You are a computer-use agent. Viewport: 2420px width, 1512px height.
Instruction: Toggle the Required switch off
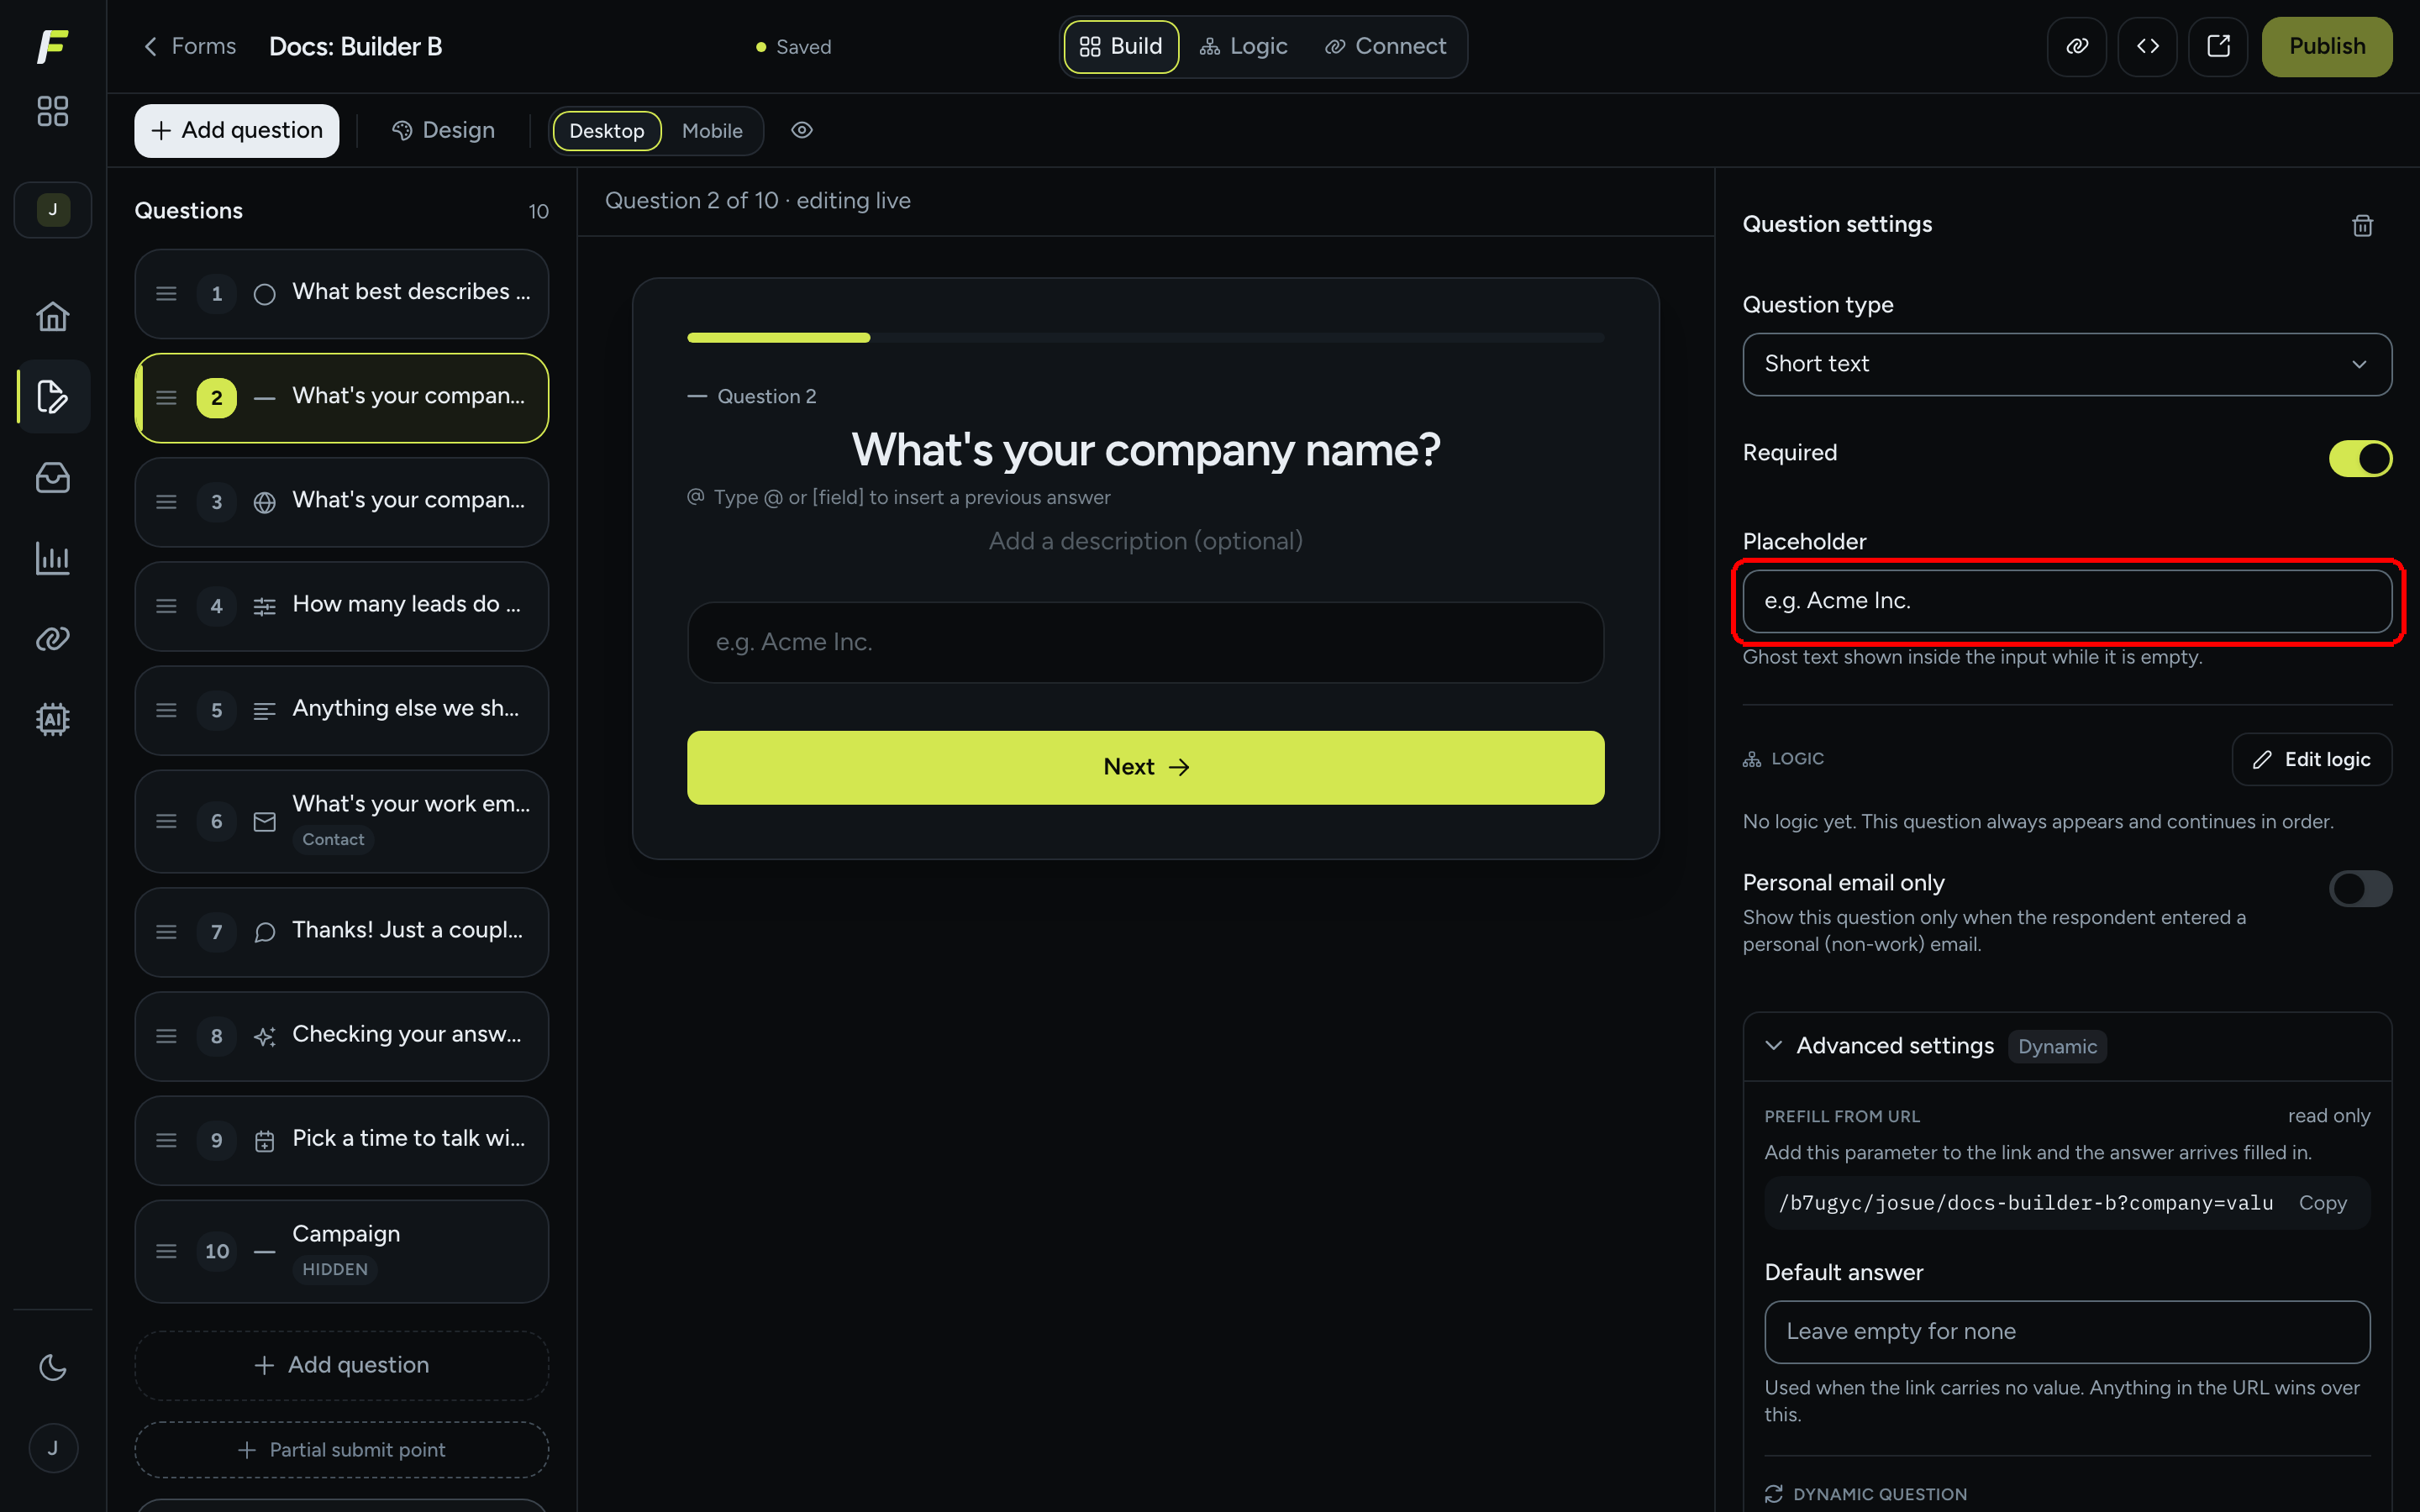[2360, 458]
